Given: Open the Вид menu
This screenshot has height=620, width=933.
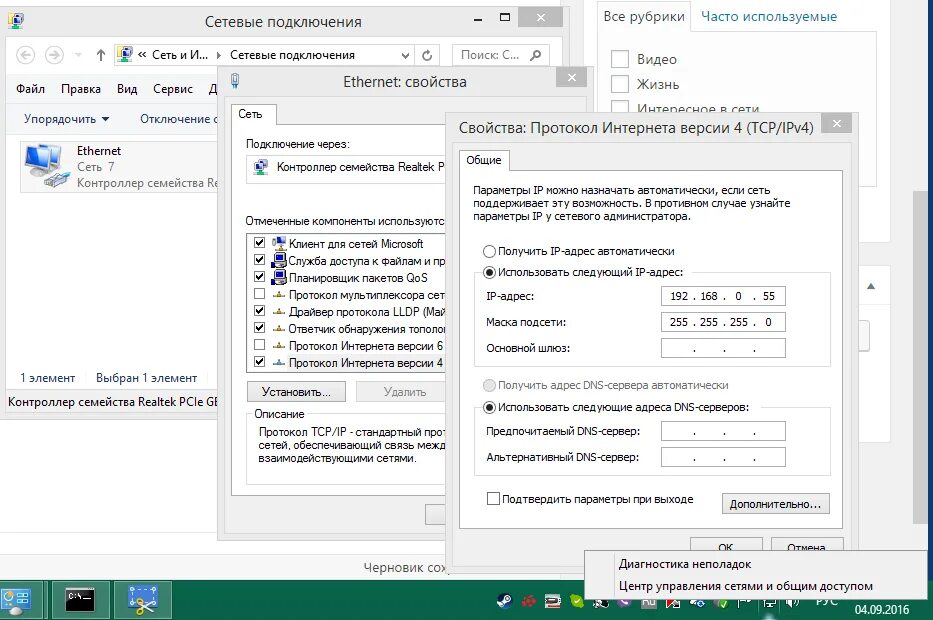Looking at the screenshot, I should (127, 89).
